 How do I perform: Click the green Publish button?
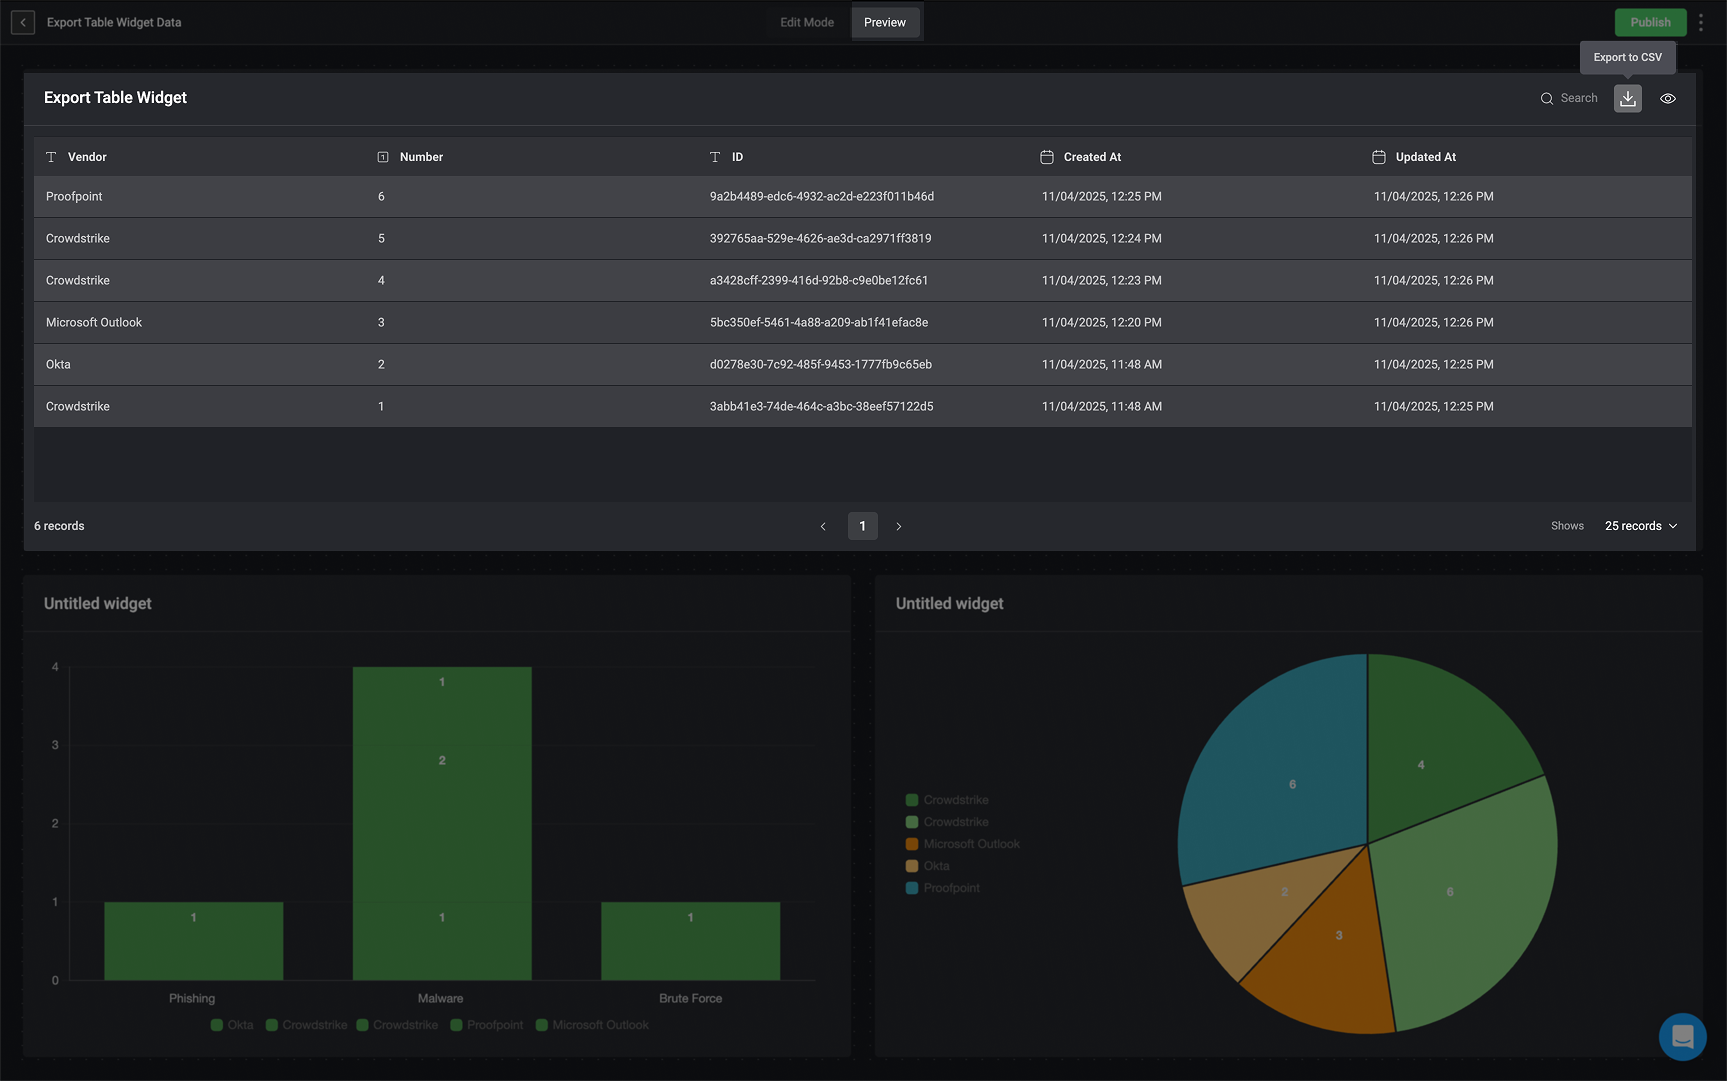click(x=1650, y=22)
